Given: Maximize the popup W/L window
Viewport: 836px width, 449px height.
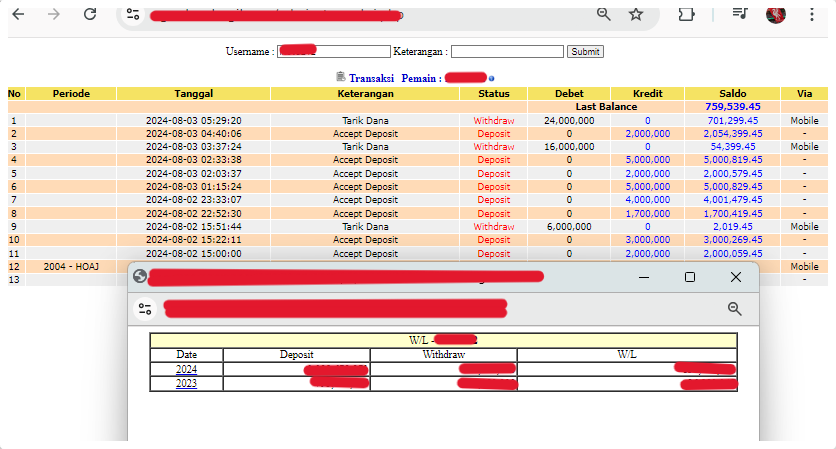Looking at the screenshot, I should coord(690,277).
